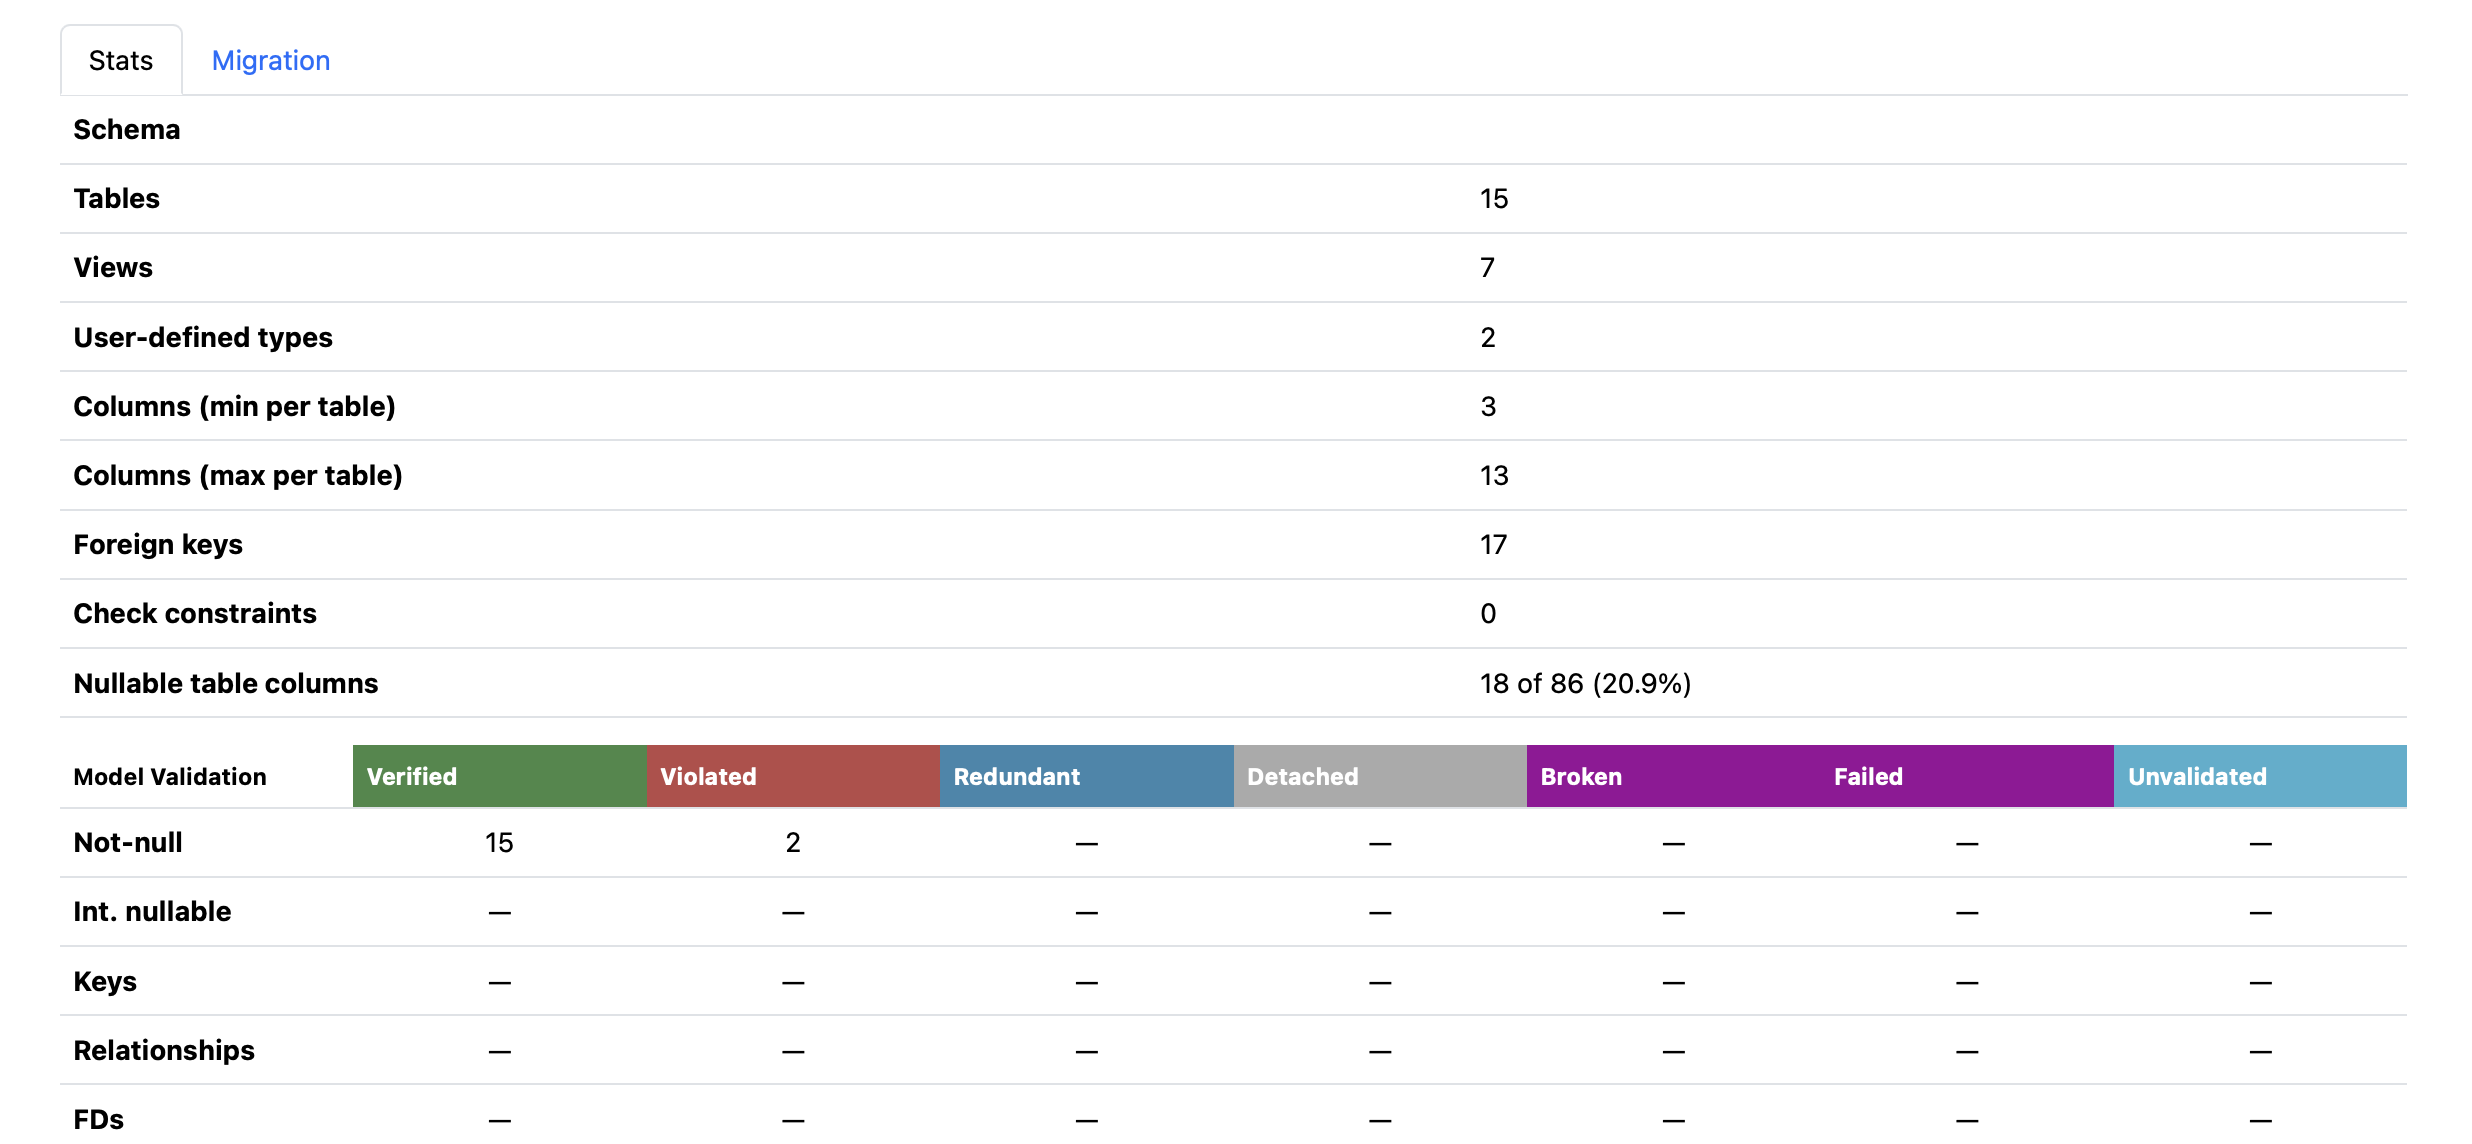Image resolution: width=2472 pixels, height=1144 pixels.
Task: Click the Relationships row label
Action: (163, 1050)
